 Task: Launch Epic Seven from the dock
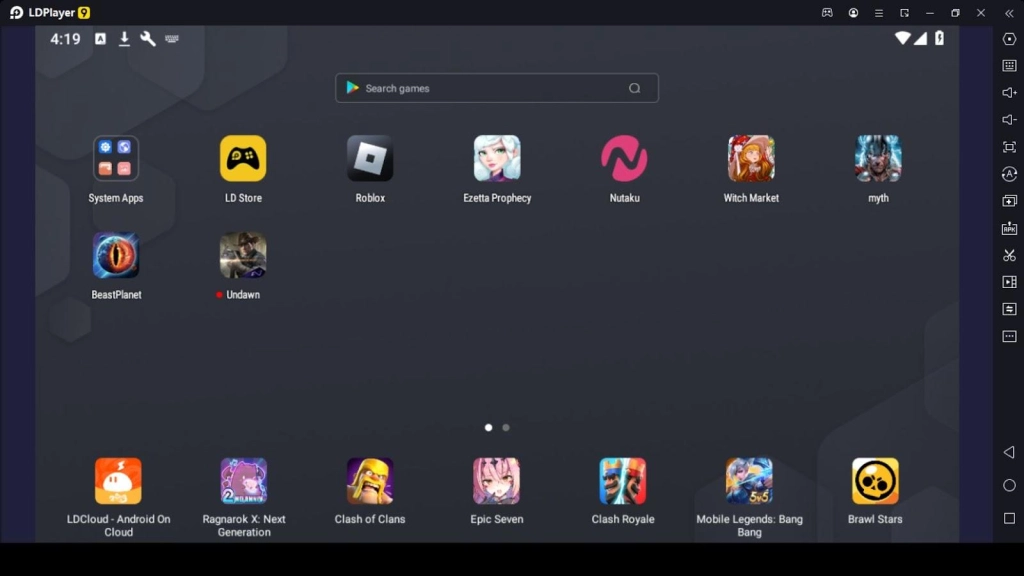pos(496,481)
